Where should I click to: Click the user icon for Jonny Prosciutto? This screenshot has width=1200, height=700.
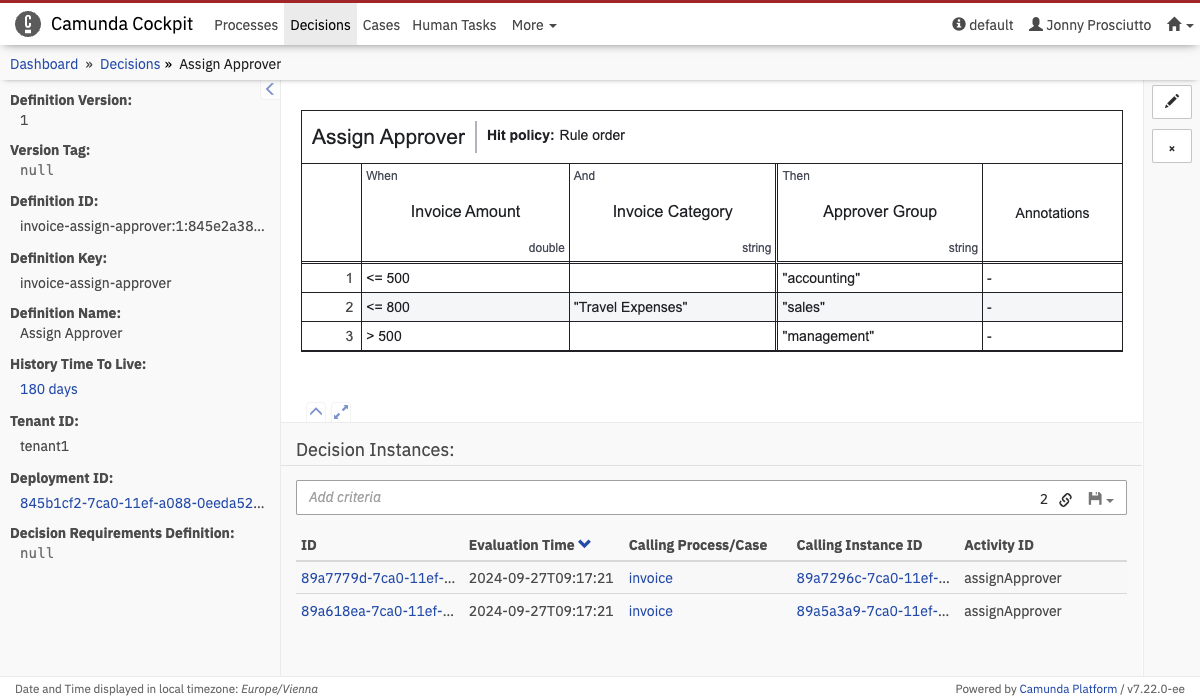1036,25
